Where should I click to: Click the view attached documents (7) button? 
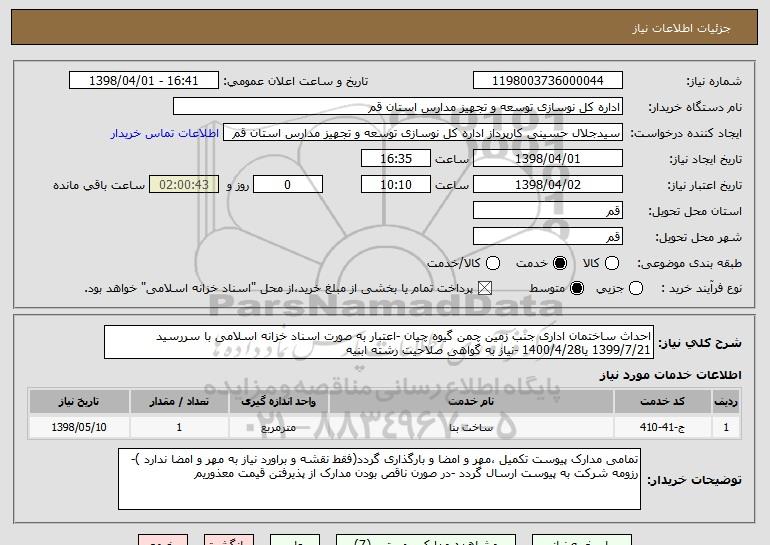coord(426,540)
